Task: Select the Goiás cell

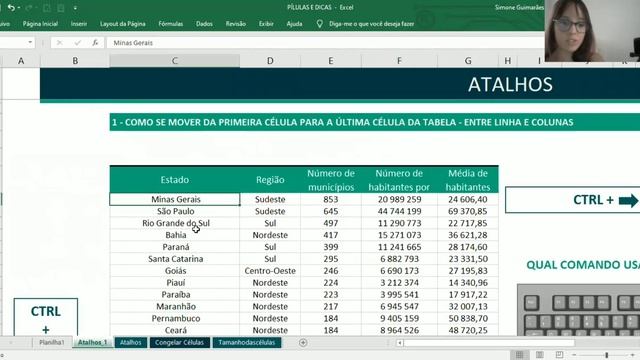Action: point(175,271)
